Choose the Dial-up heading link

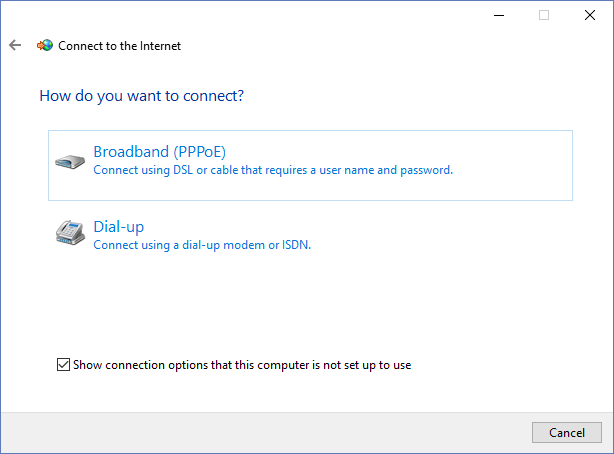pyautogui.click(x=119, y=227)
